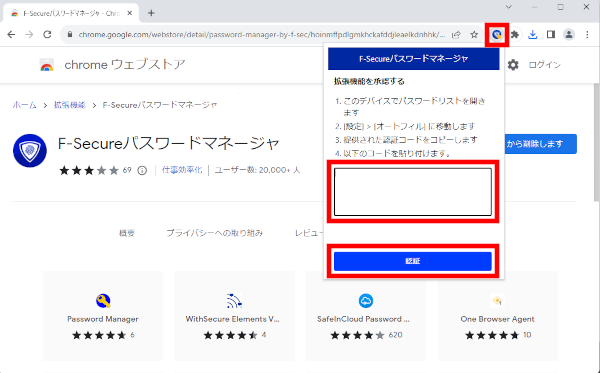Click the 拡張機能 breadcrumb link
Image resolution: width=600 pixels, height=373 pixels.
(x=69, y=105)
